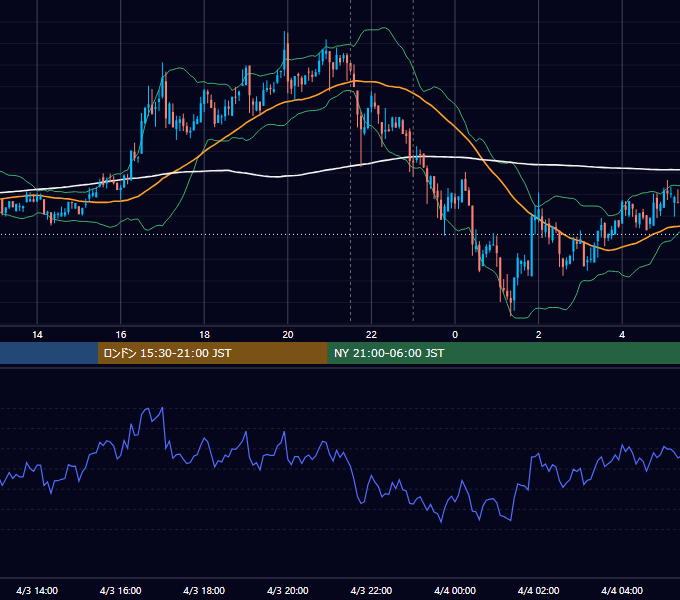
Task: Select the ロンドン 15:30-21:00 JST session bar
Action: (212, 353)
